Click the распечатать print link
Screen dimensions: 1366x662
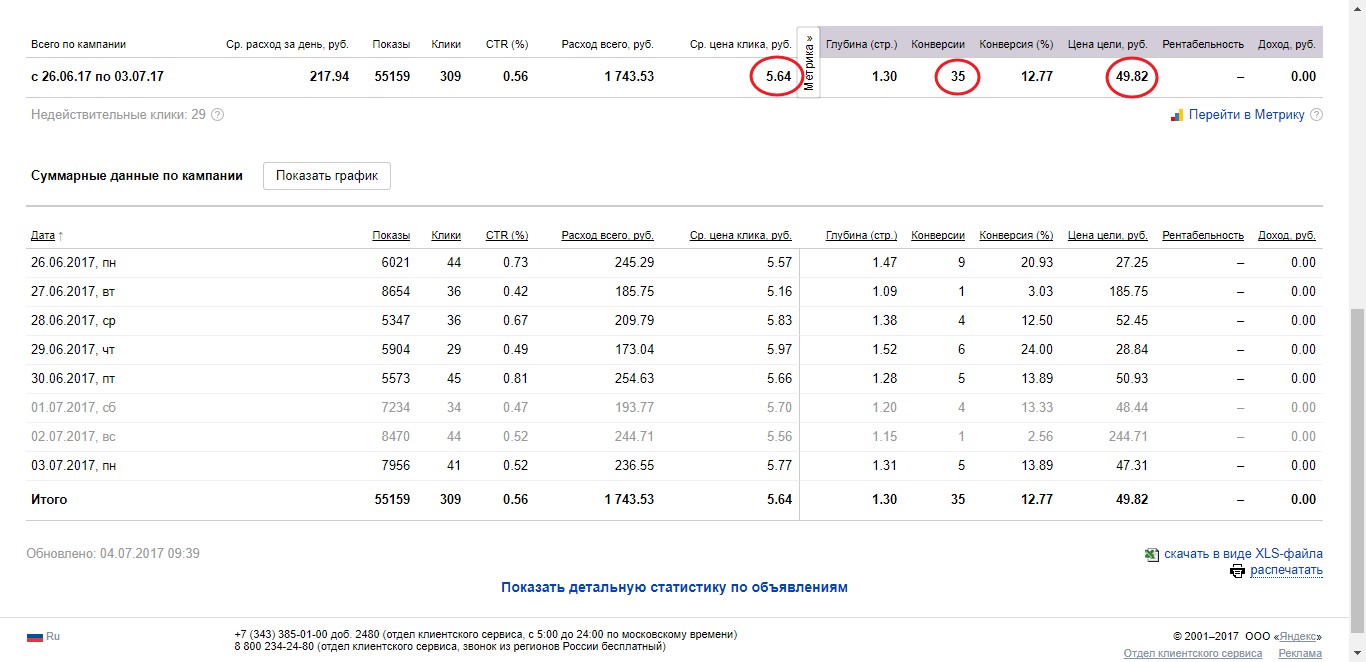(x=1286, y=571)
